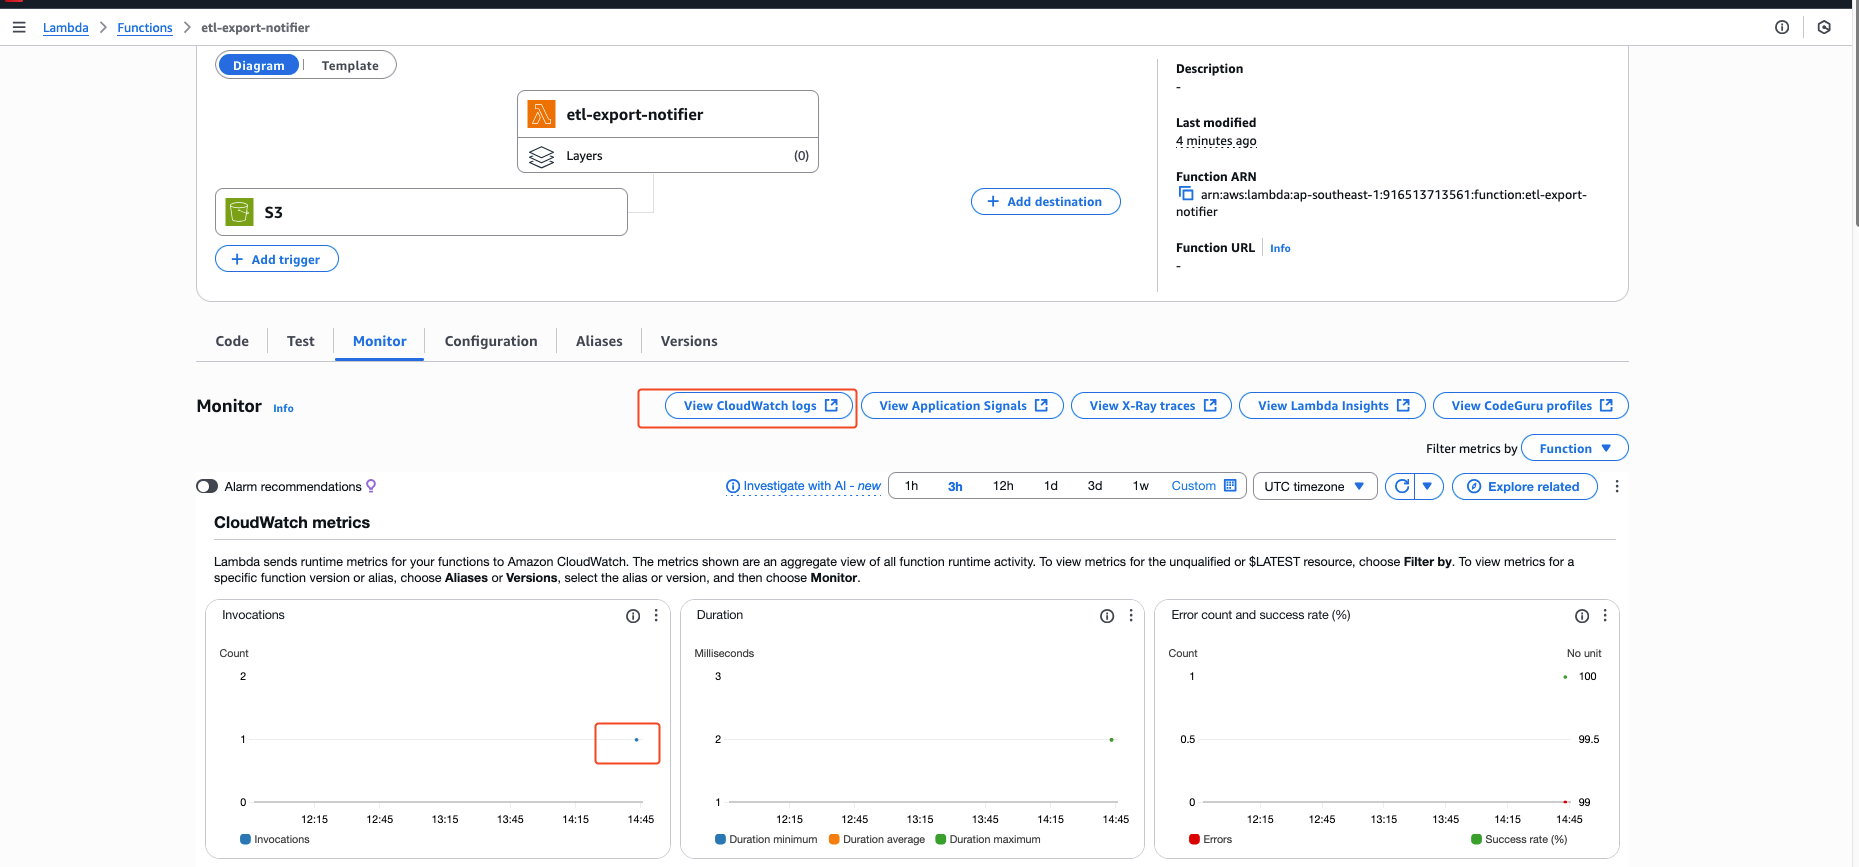This screenshot has height=867, width=1859.
Task: Select the 1d time range
Action: (x=1051, y=486)
